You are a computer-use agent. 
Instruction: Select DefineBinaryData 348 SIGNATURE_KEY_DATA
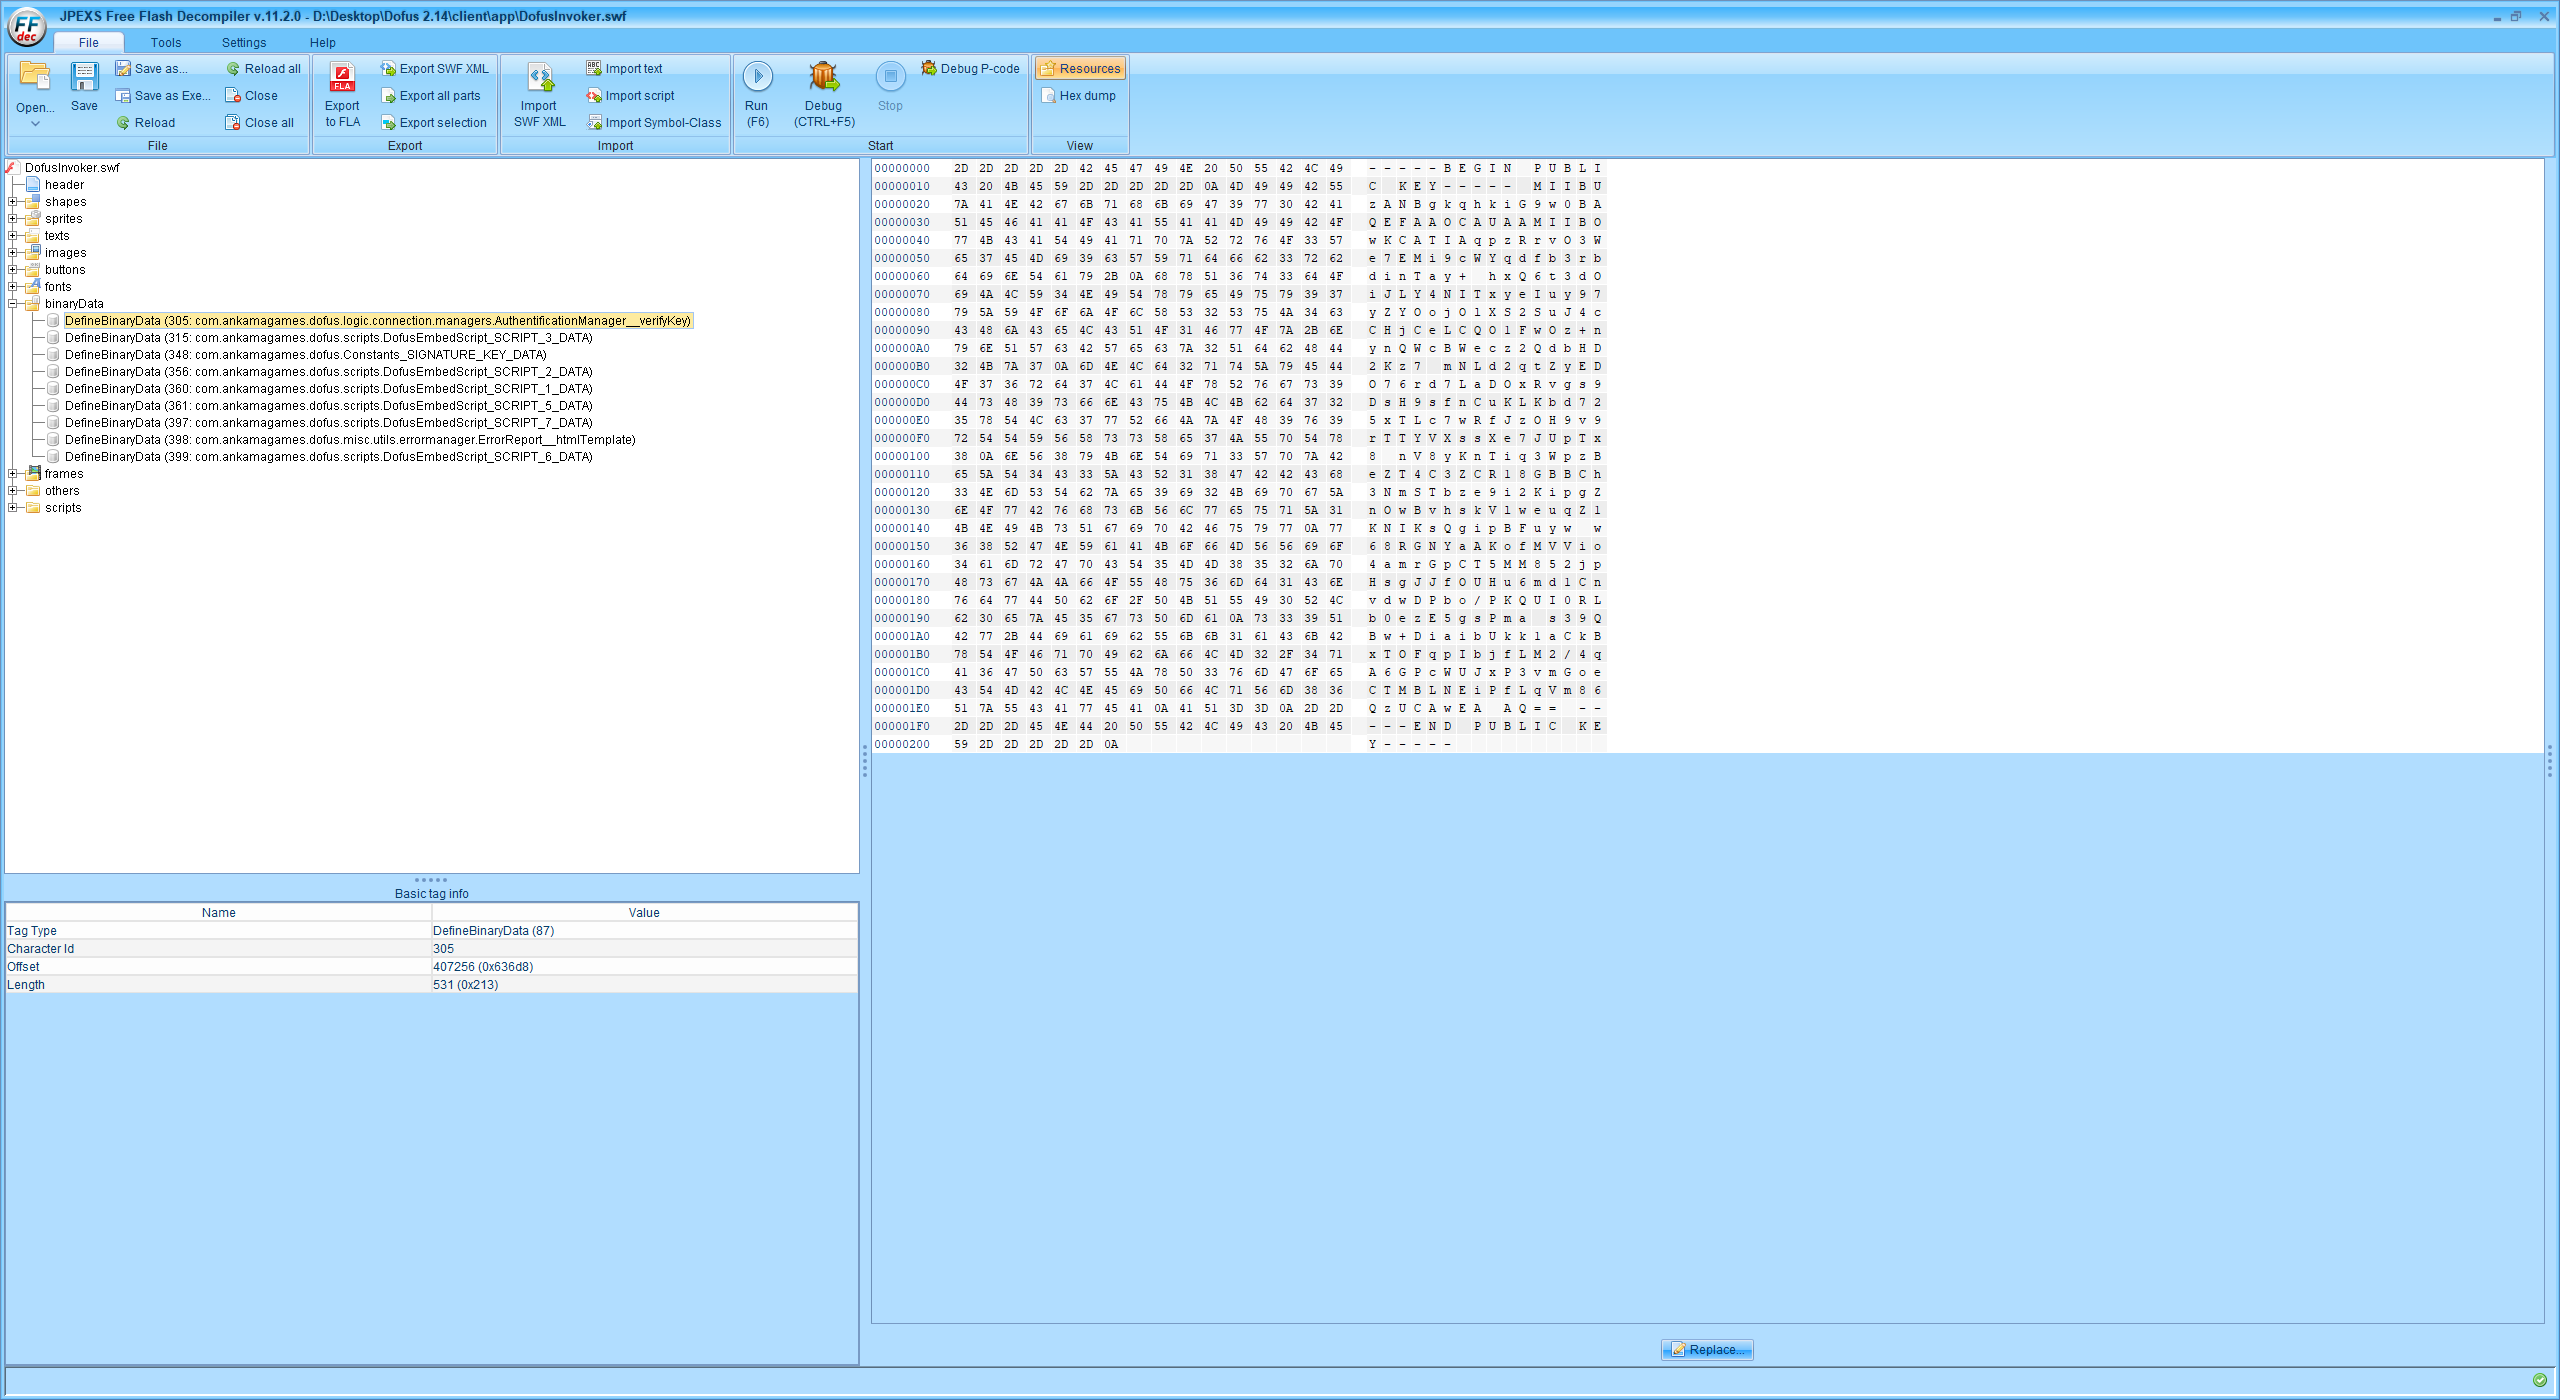tap(305, 355)
